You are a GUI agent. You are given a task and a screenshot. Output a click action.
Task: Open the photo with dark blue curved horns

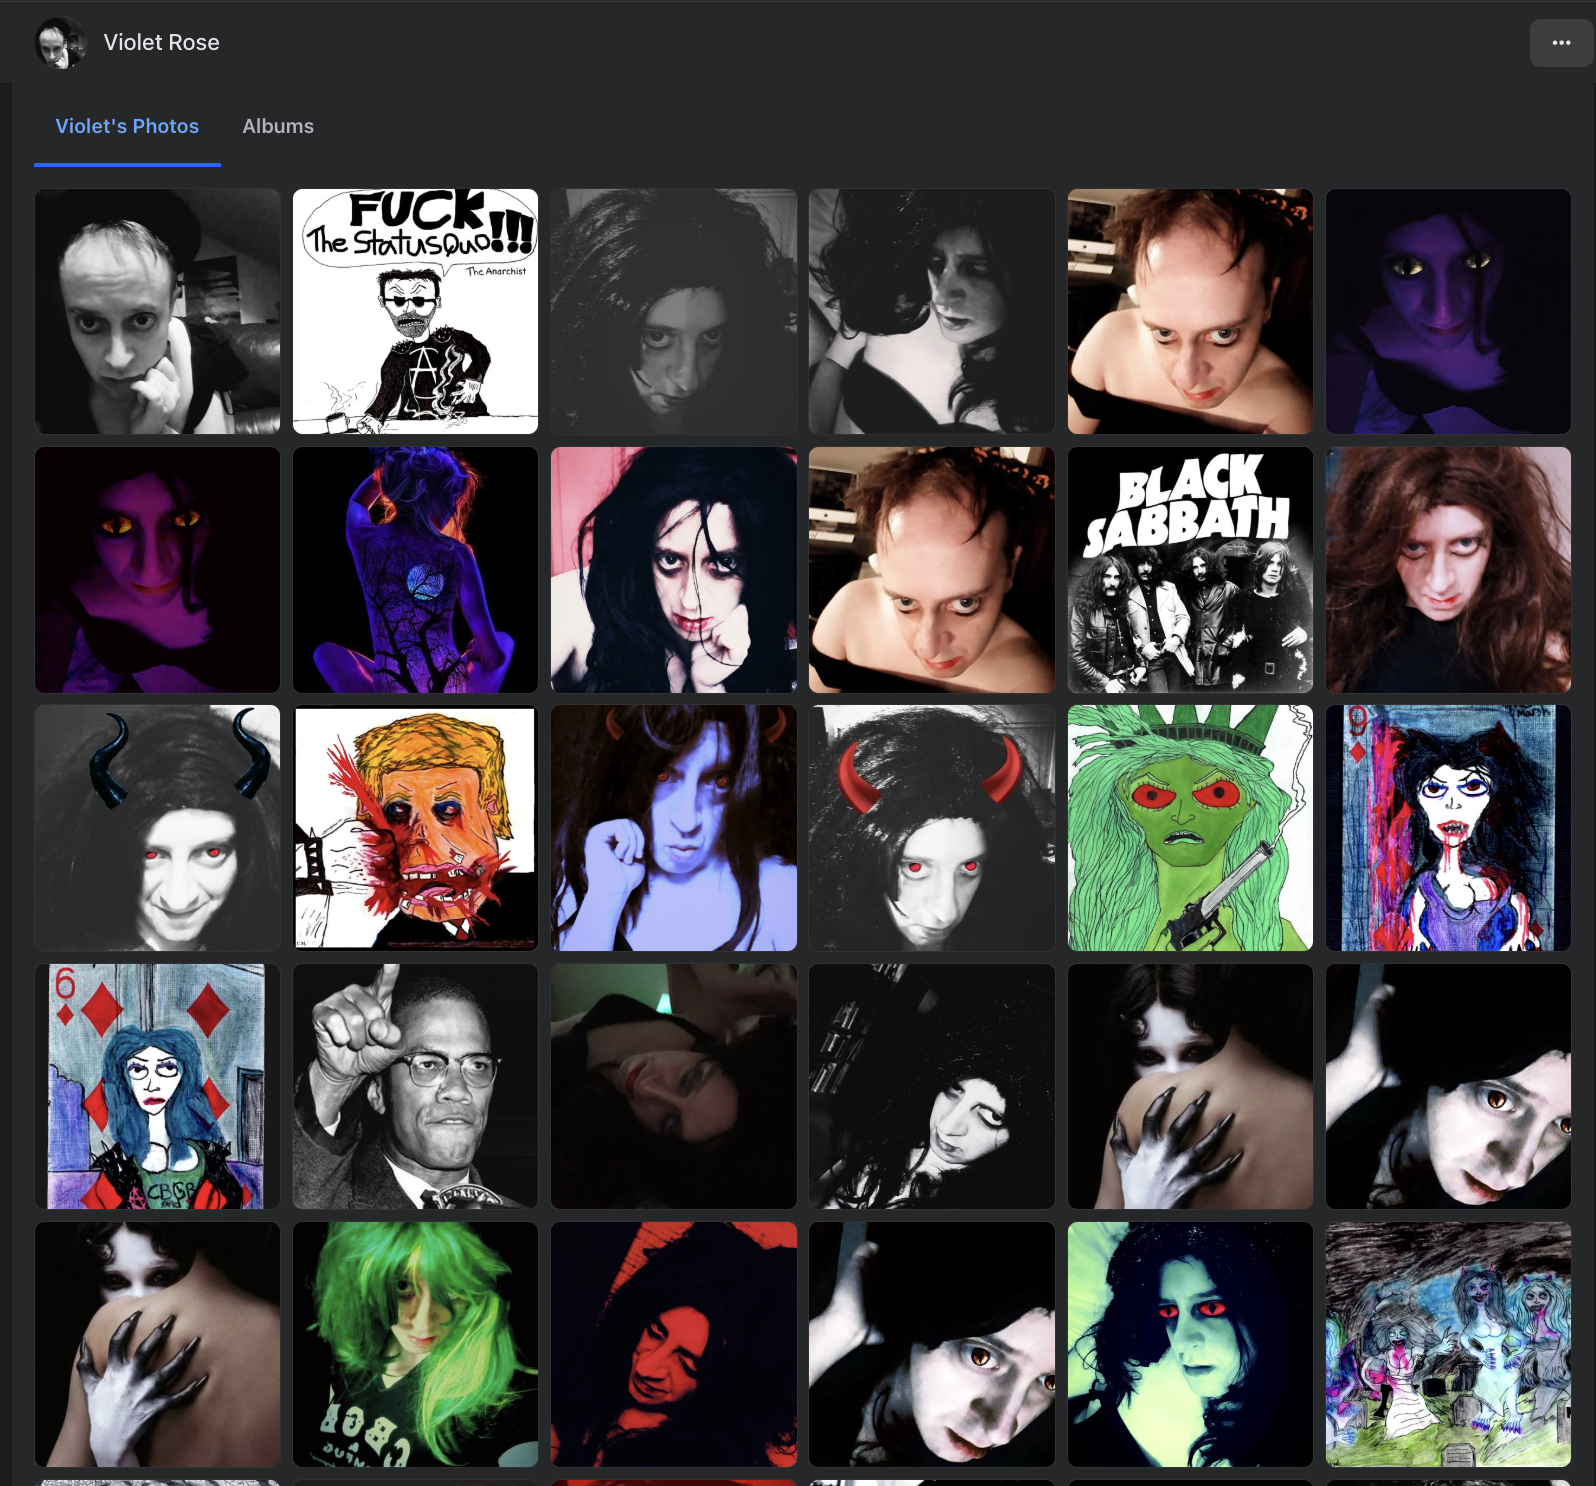(157, 828)
